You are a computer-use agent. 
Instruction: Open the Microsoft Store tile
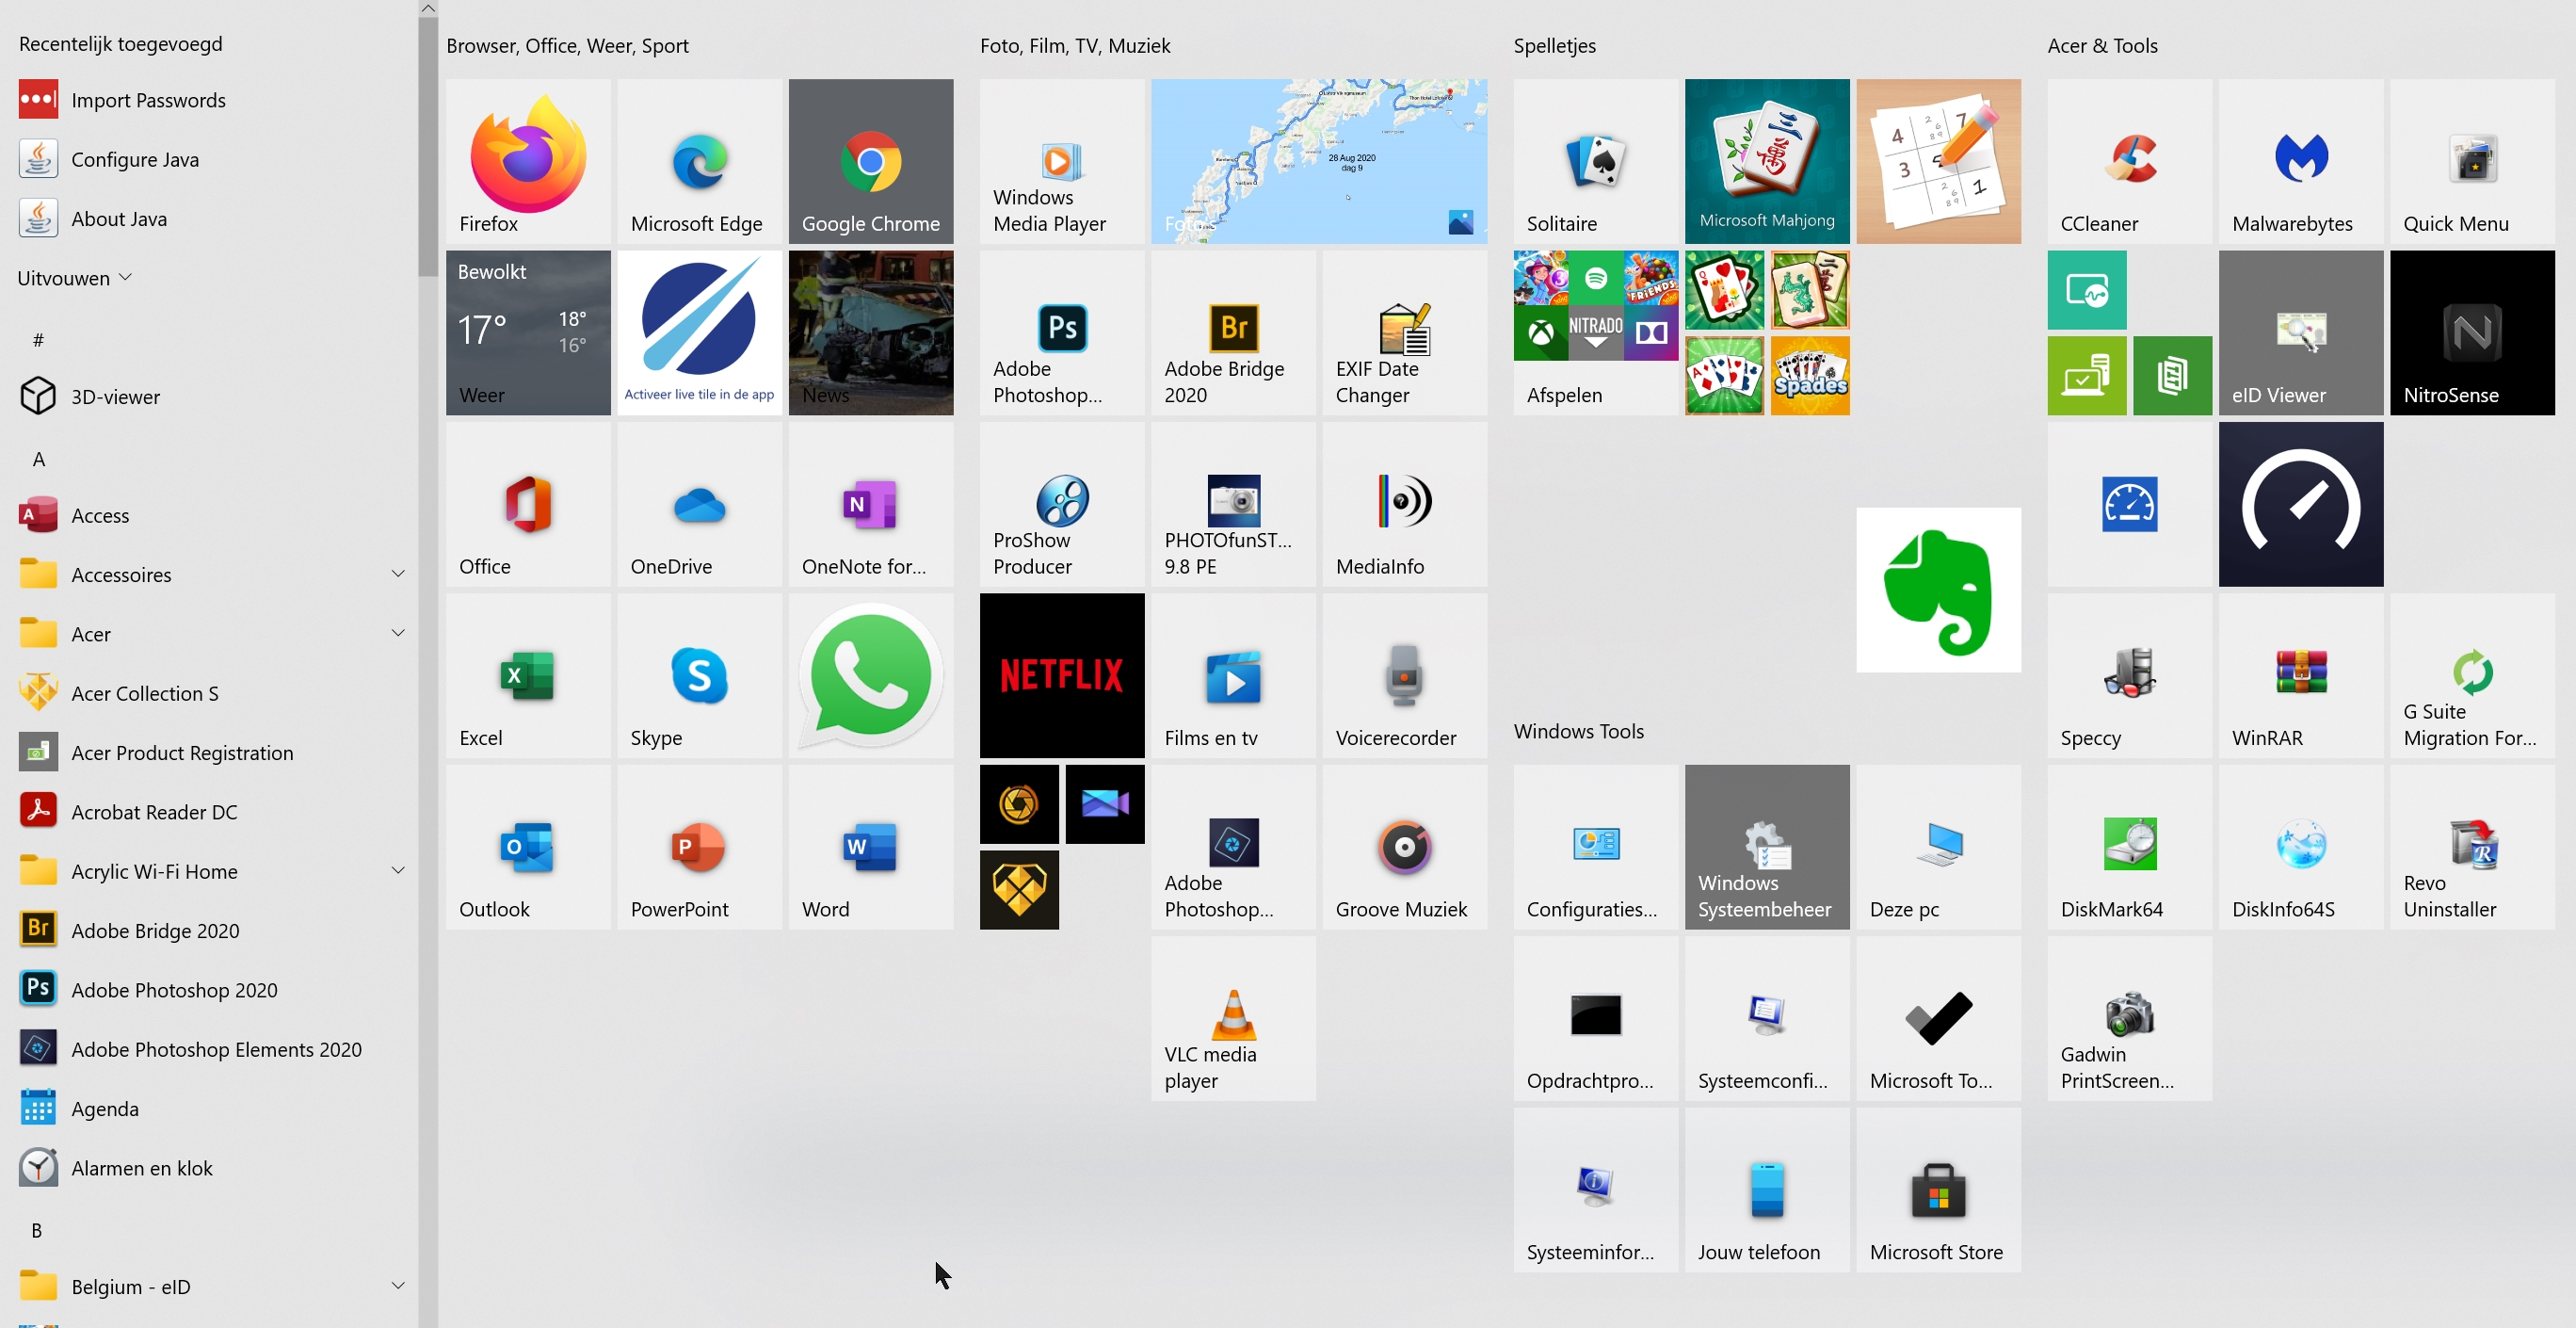(1937, 1189)
